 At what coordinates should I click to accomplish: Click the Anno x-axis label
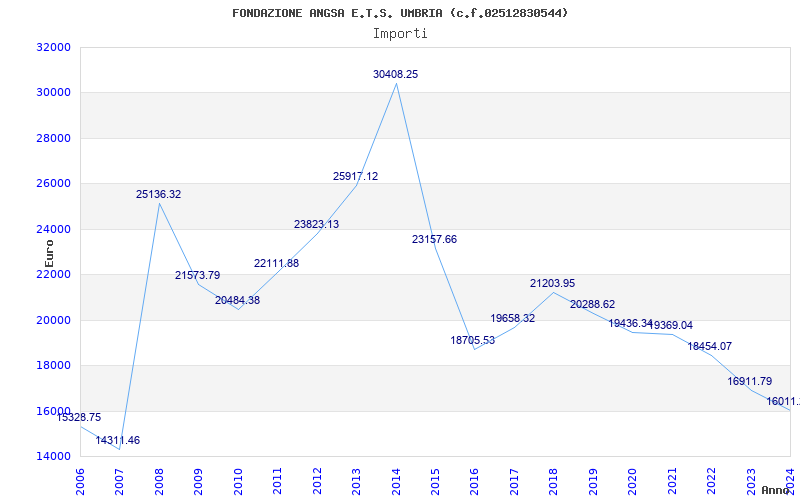pos(776,490)
